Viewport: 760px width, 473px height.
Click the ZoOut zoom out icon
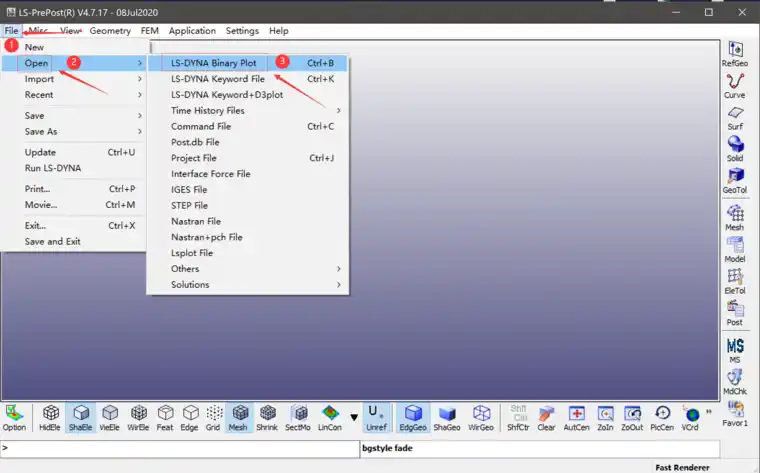point(632,418)
